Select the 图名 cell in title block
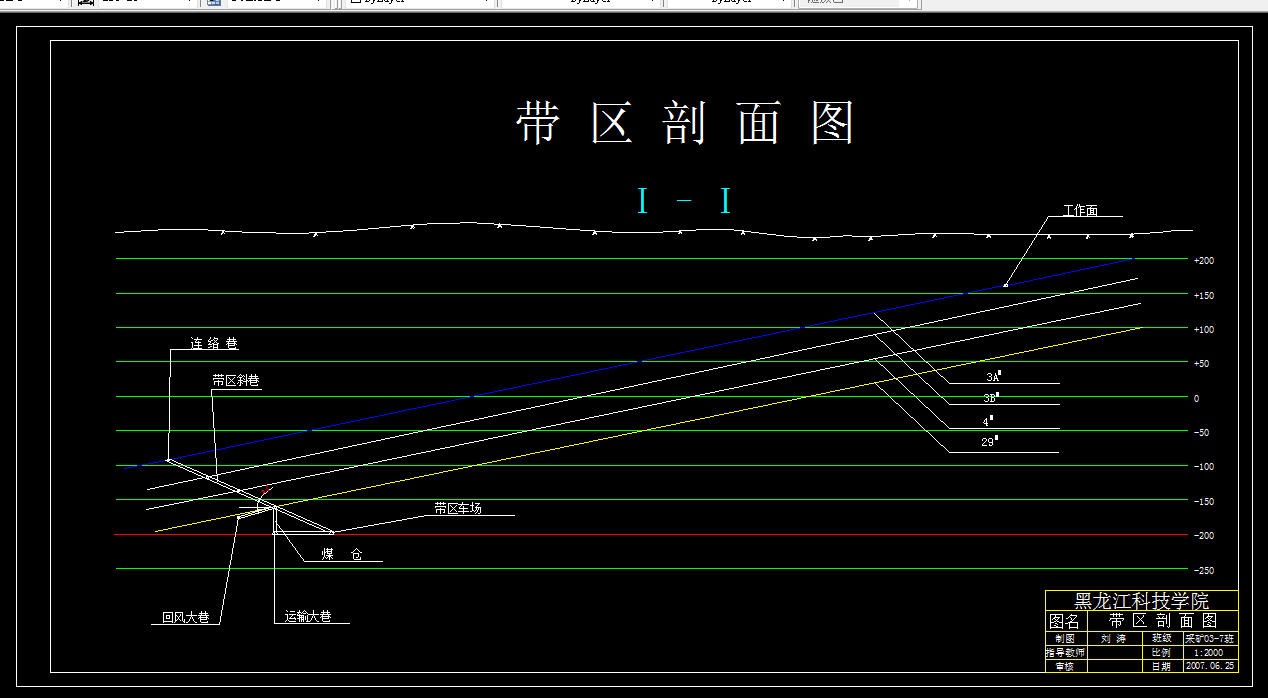Viewport: 1268px width, 698px height. tap(1064, 621)
